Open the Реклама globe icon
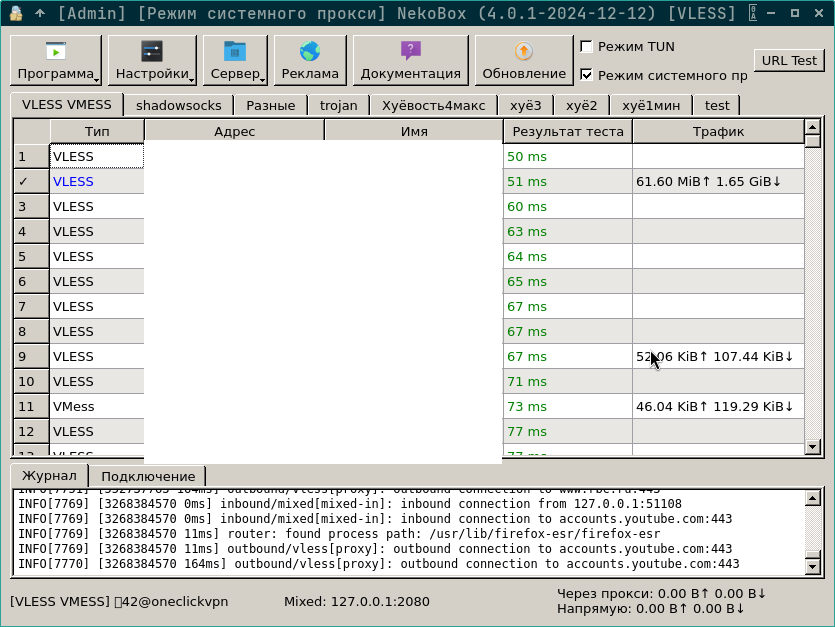835x627 pixels. pyautogui.click(x=310, y=51)
